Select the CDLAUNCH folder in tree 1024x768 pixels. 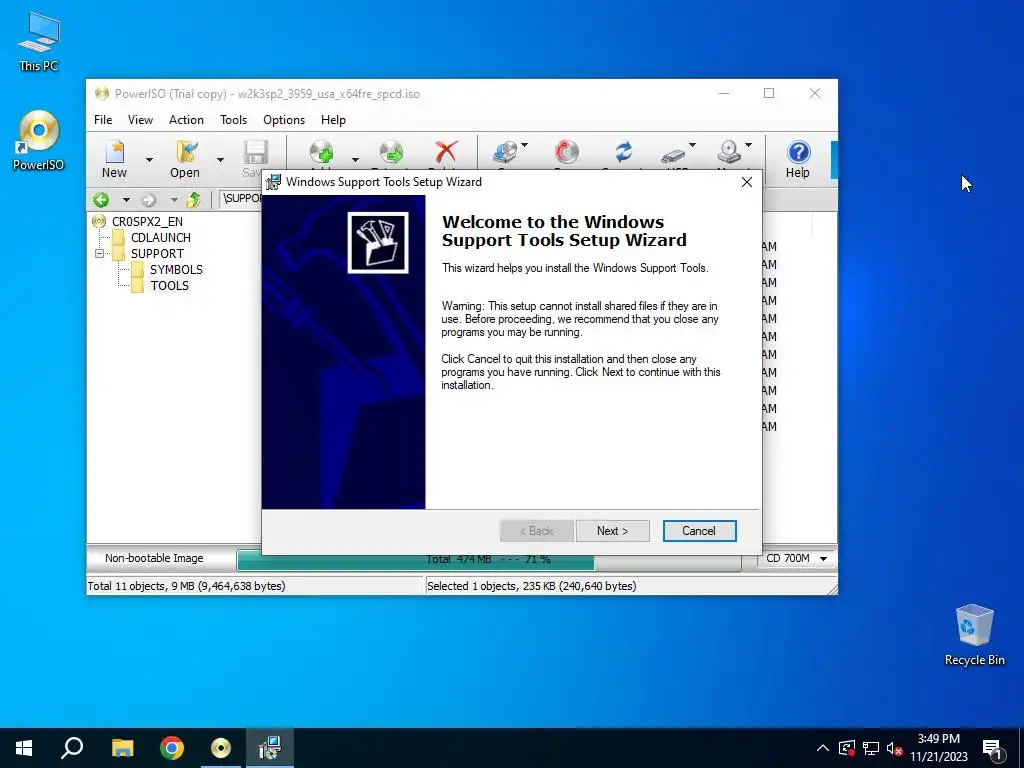[161, 238]
